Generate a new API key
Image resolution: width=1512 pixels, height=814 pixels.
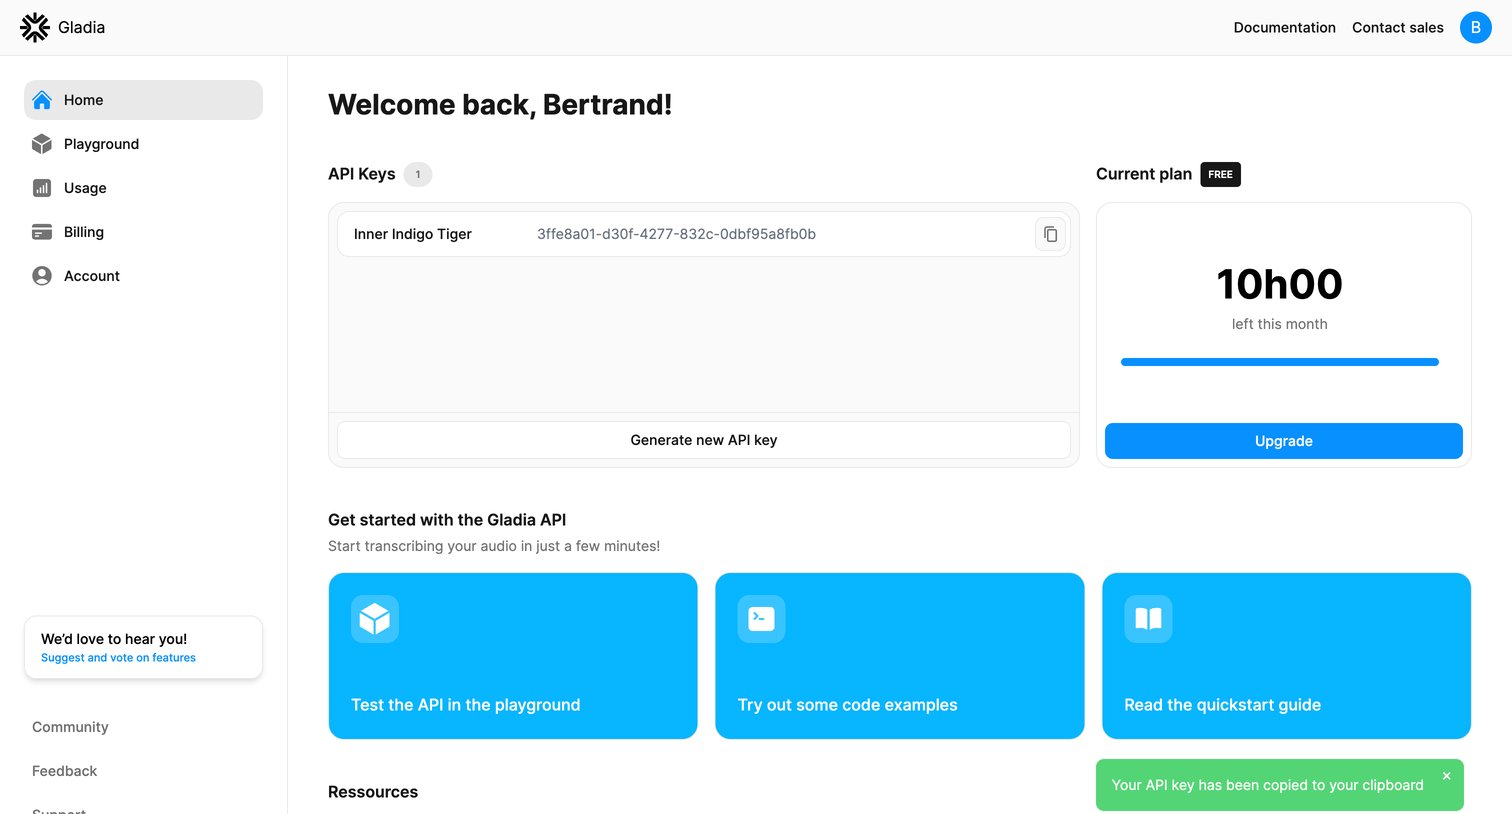pos(704,440)
